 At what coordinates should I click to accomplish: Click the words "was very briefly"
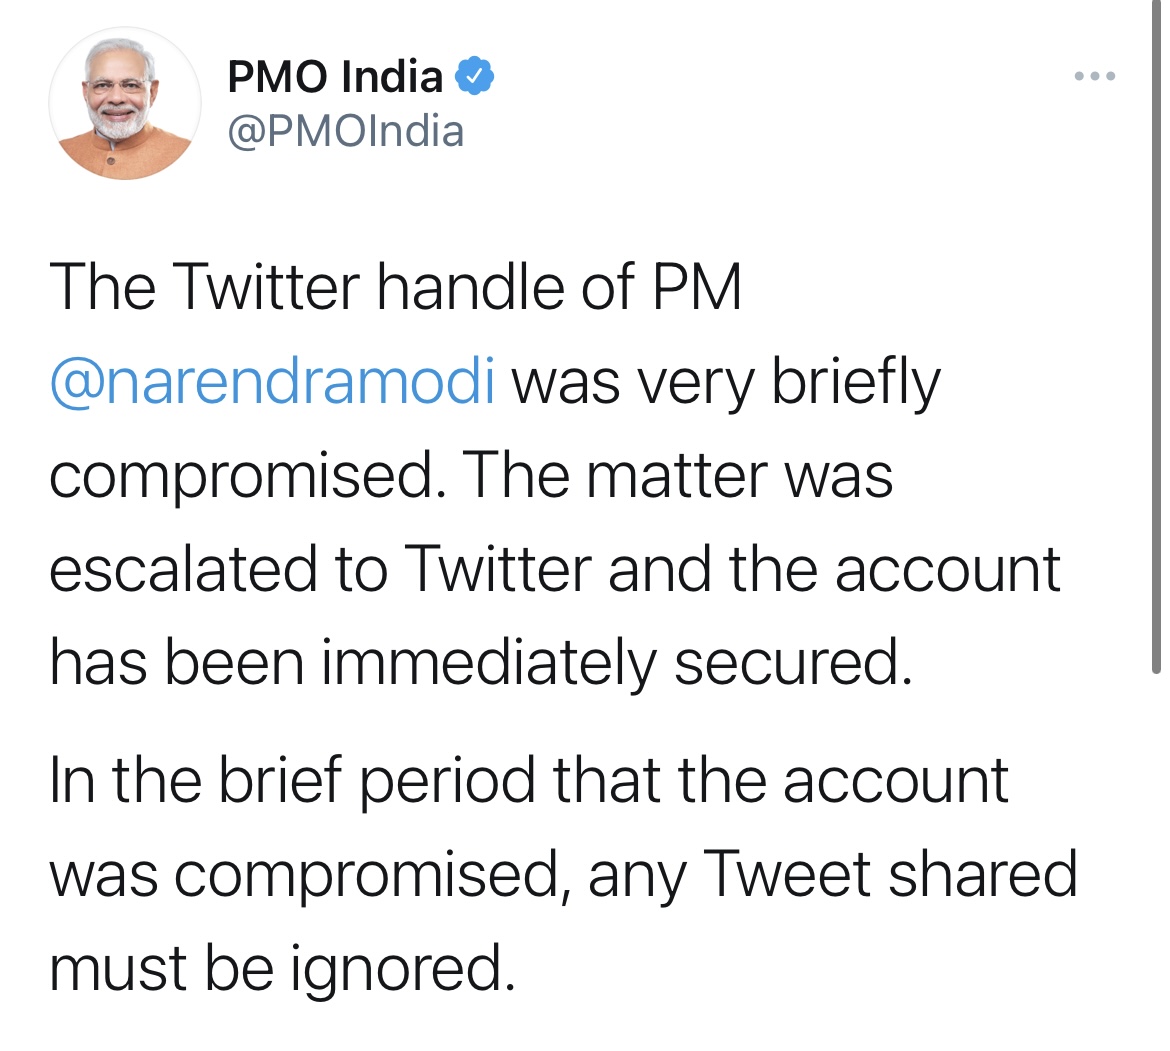point(726,383)
